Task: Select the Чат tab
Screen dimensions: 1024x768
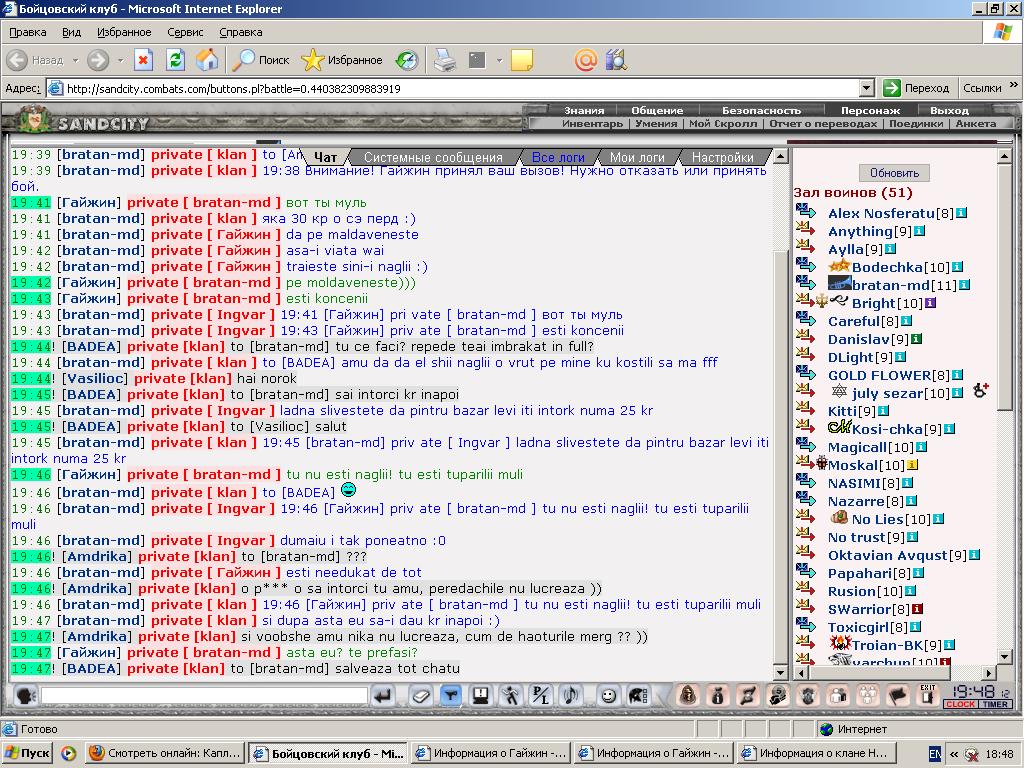Action: (325, 157)
